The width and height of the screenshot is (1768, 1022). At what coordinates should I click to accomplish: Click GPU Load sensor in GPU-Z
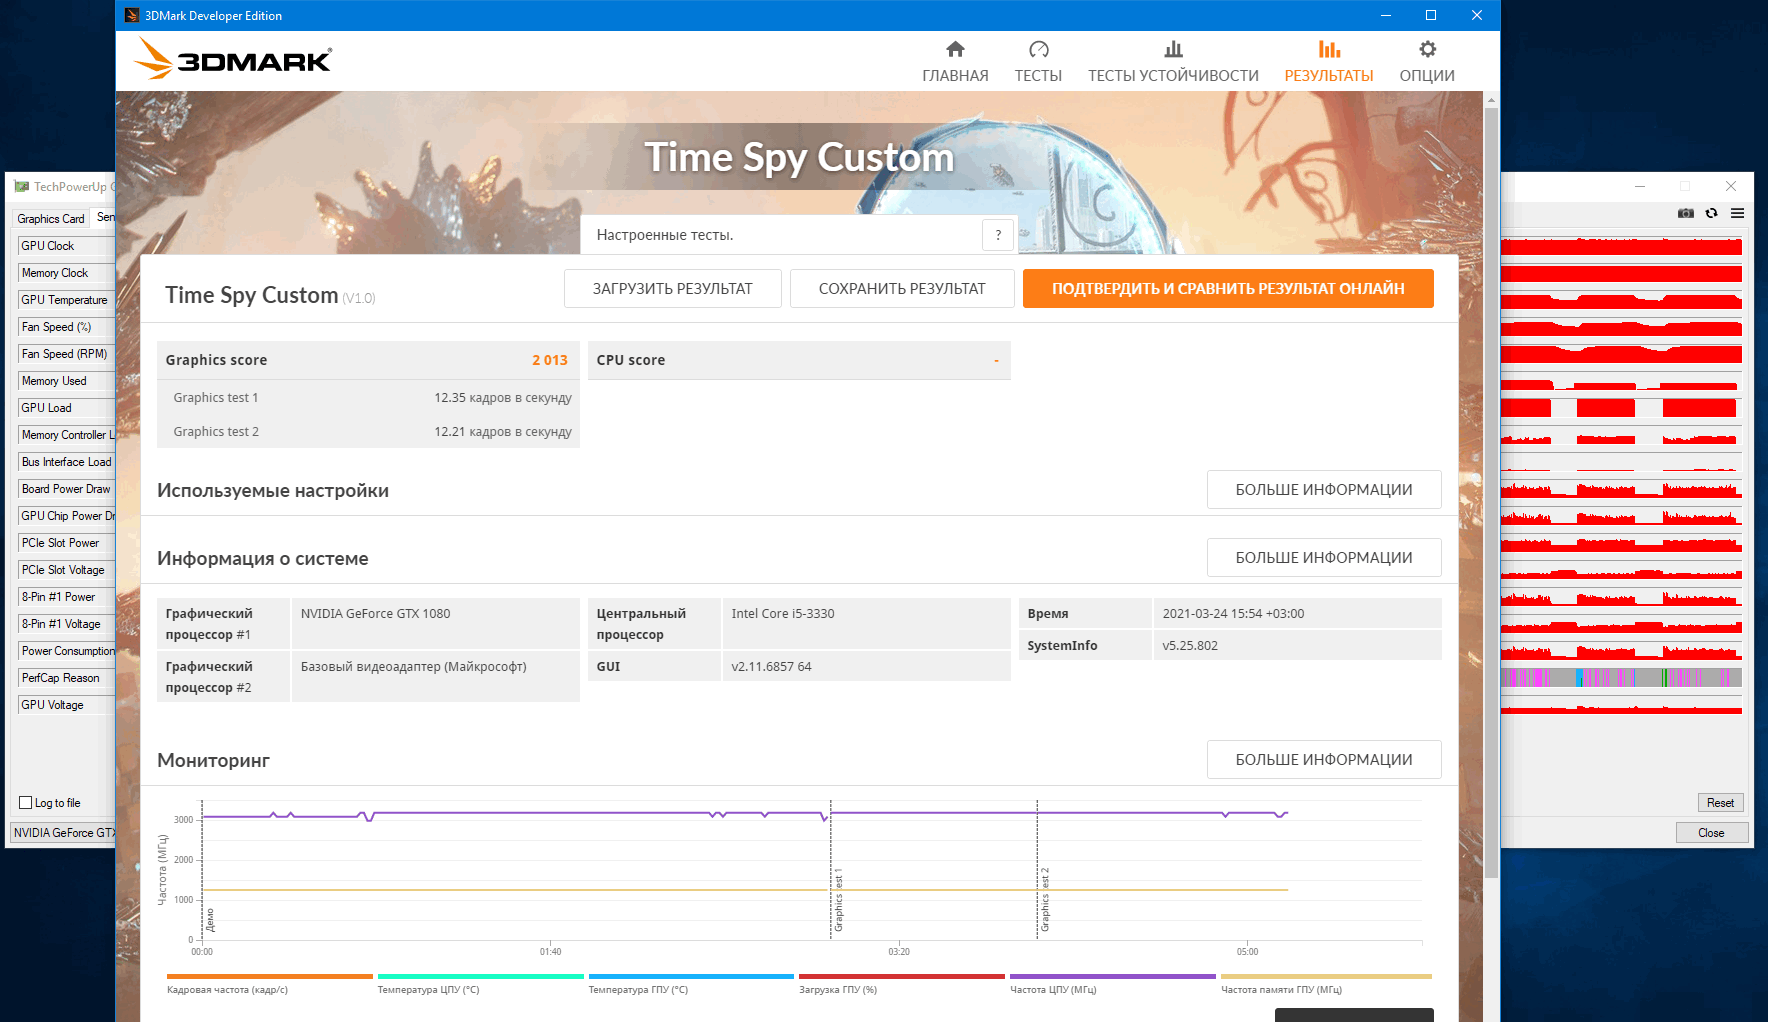pyautogui.click(x=66, y=408)
